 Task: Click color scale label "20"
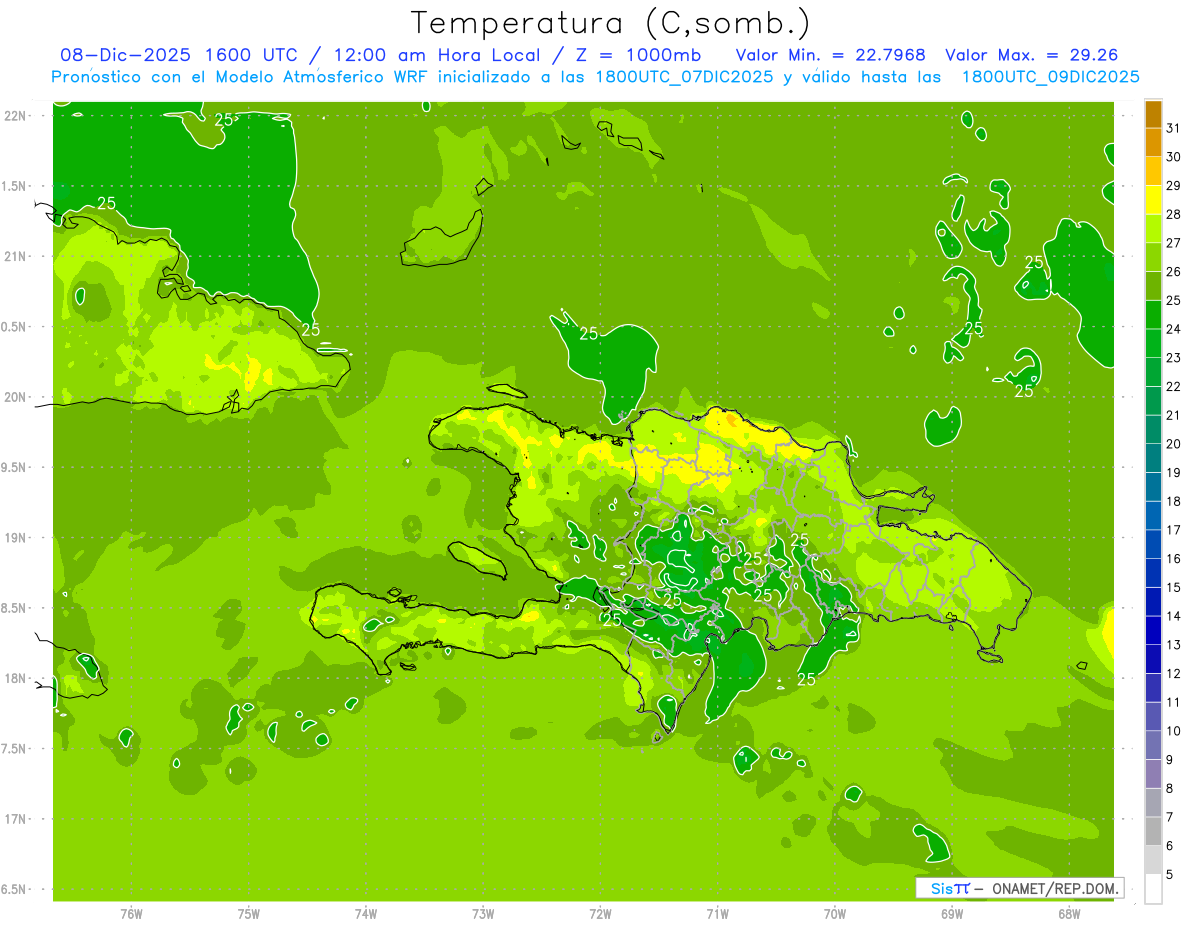1174,444
